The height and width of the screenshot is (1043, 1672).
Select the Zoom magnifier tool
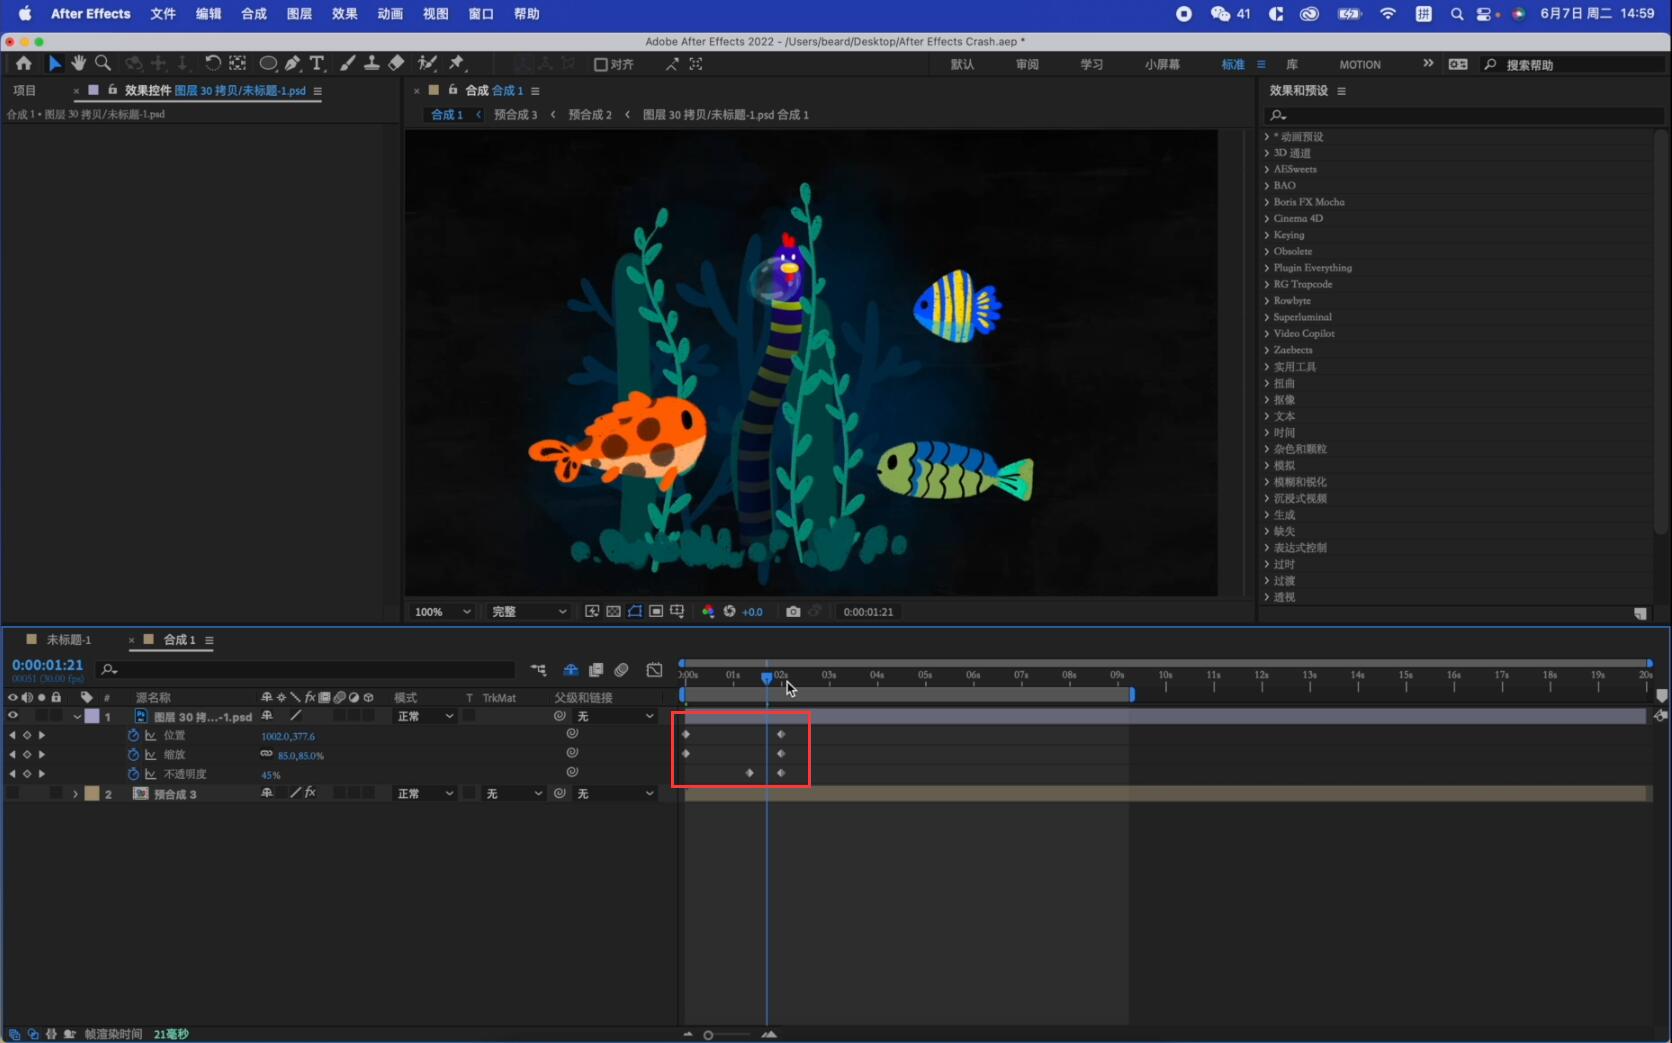click(x=102, y=63)
